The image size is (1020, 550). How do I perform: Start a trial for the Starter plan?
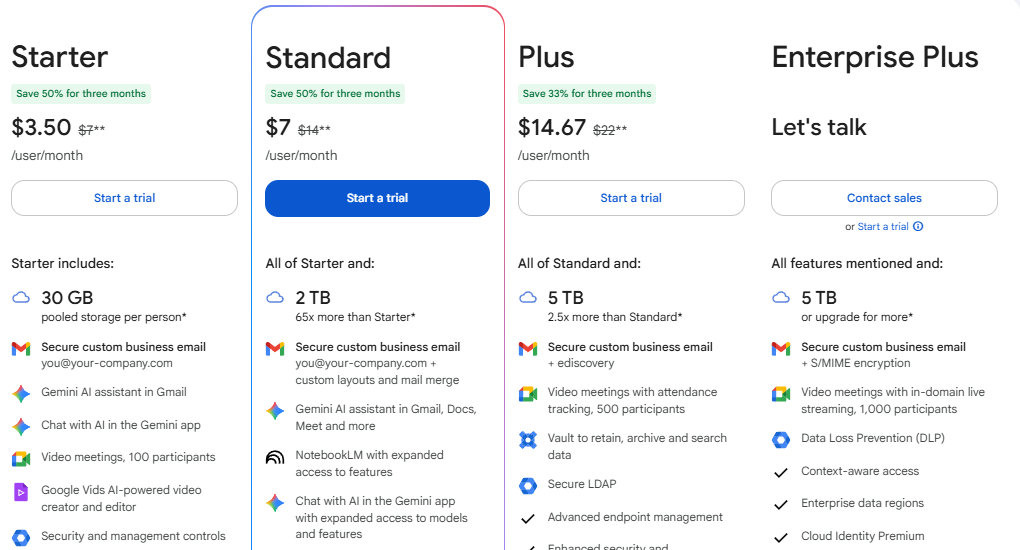point(124,198)
